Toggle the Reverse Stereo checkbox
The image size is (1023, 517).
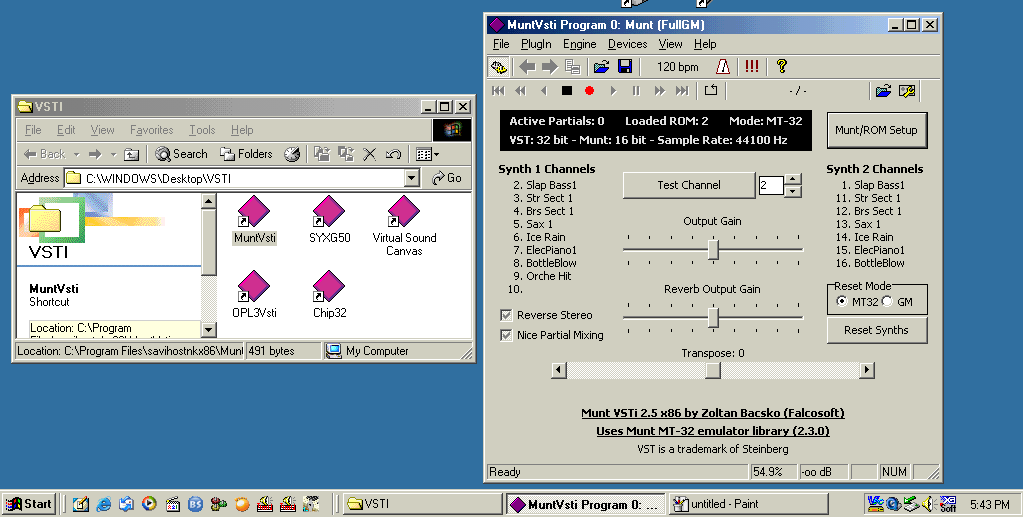506,315
